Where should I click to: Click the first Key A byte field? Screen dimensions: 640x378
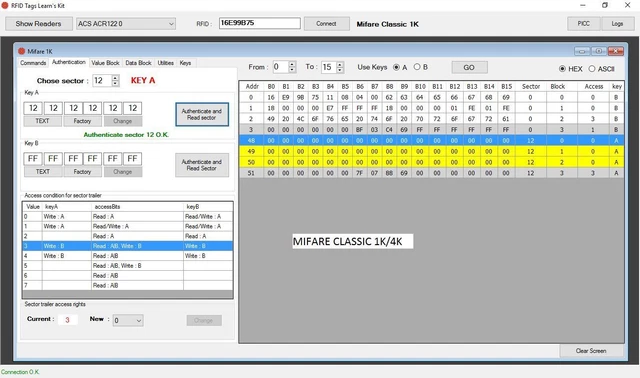click(x=33, y=108)
